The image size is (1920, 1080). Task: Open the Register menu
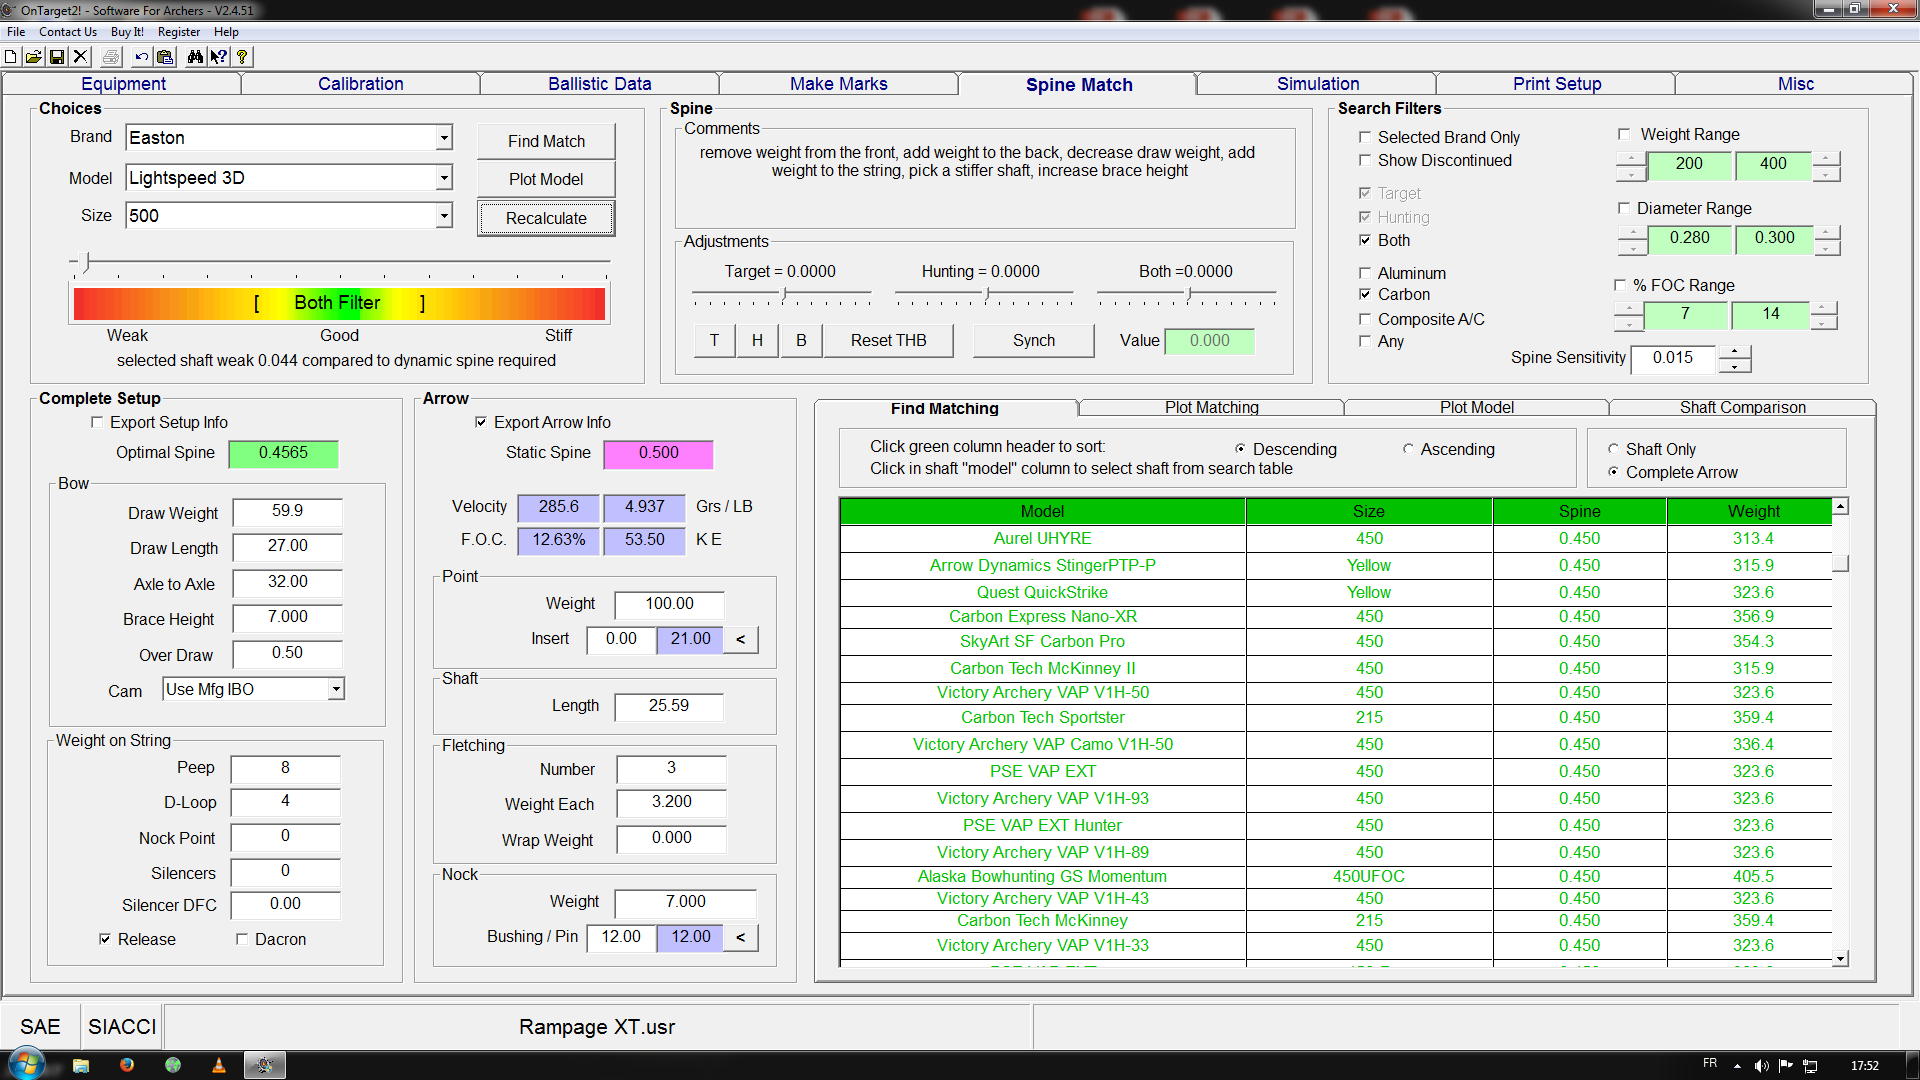178,32
